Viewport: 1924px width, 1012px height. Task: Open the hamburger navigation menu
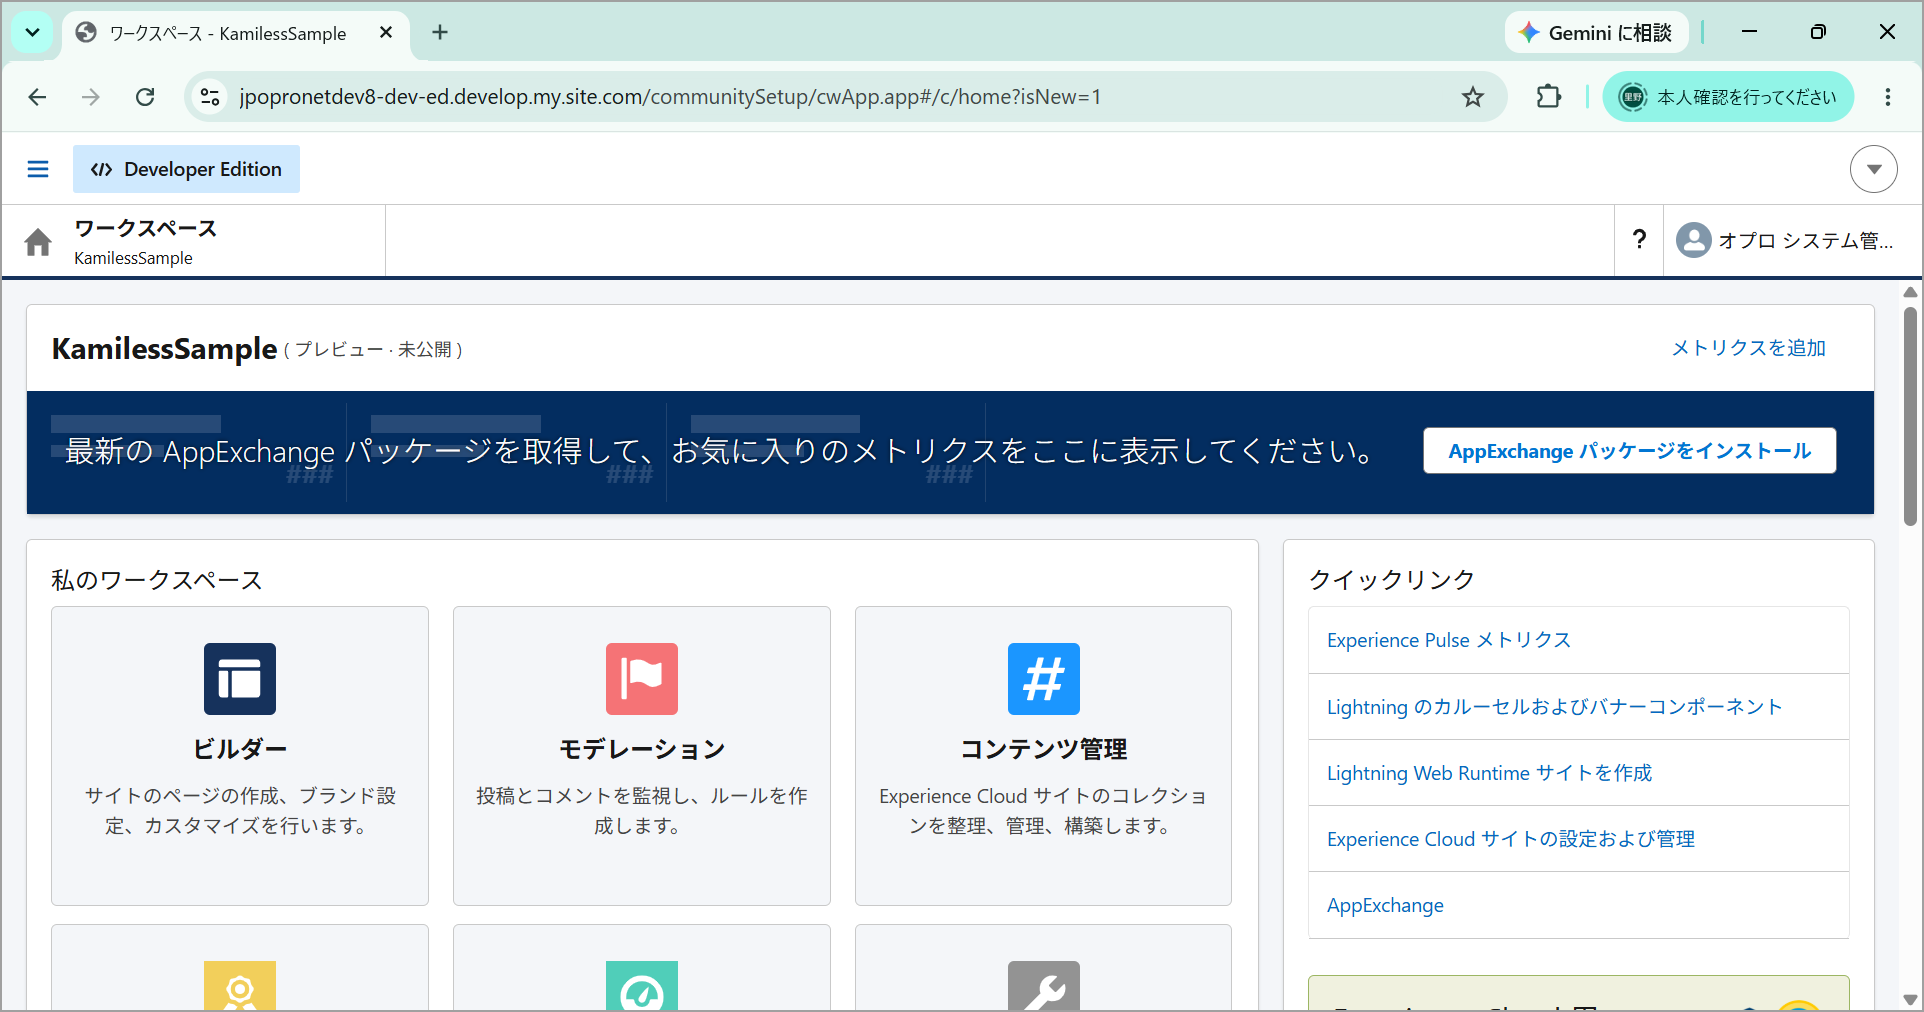coord(38,169)
